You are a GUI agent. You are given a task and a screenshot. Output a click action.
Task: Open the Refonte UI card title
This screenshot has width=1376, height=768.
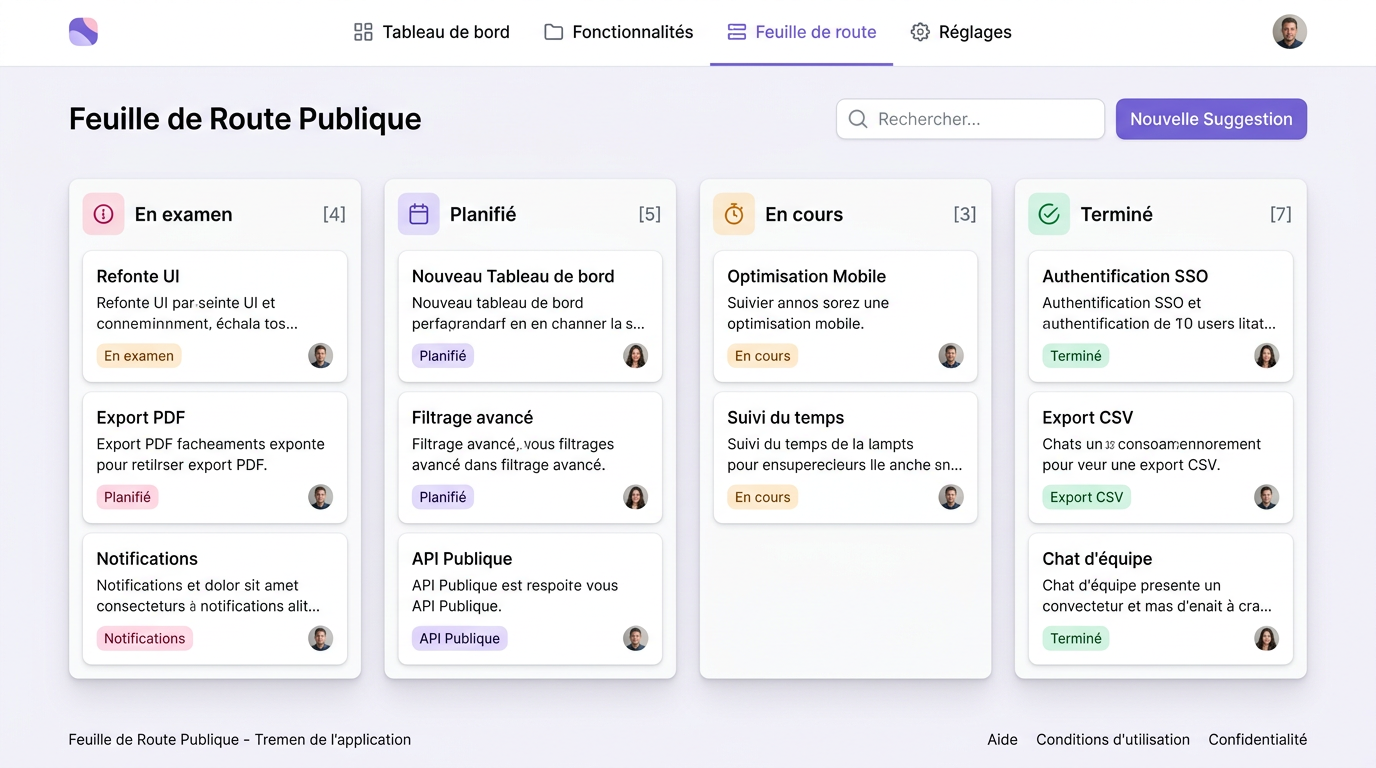[138, 276]
